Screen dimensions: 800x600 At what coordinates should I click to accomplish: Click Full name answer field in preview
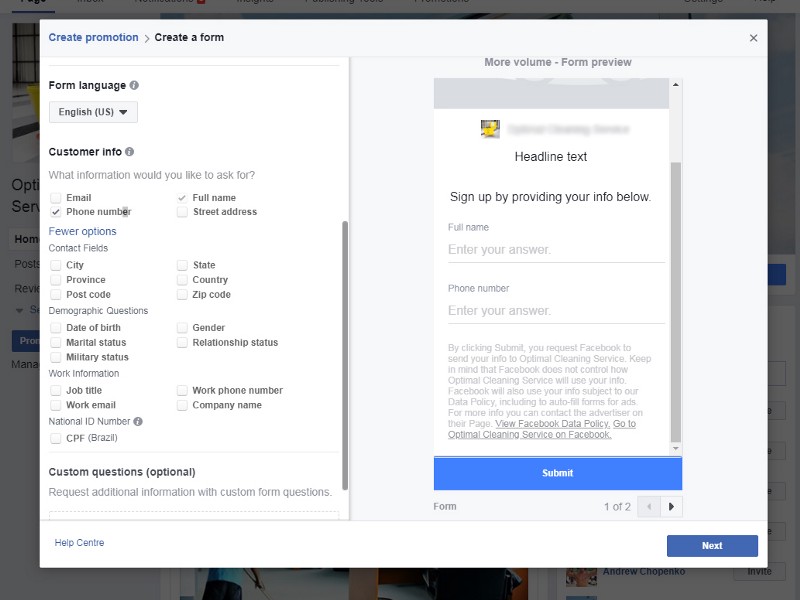(x=556, y=250)
